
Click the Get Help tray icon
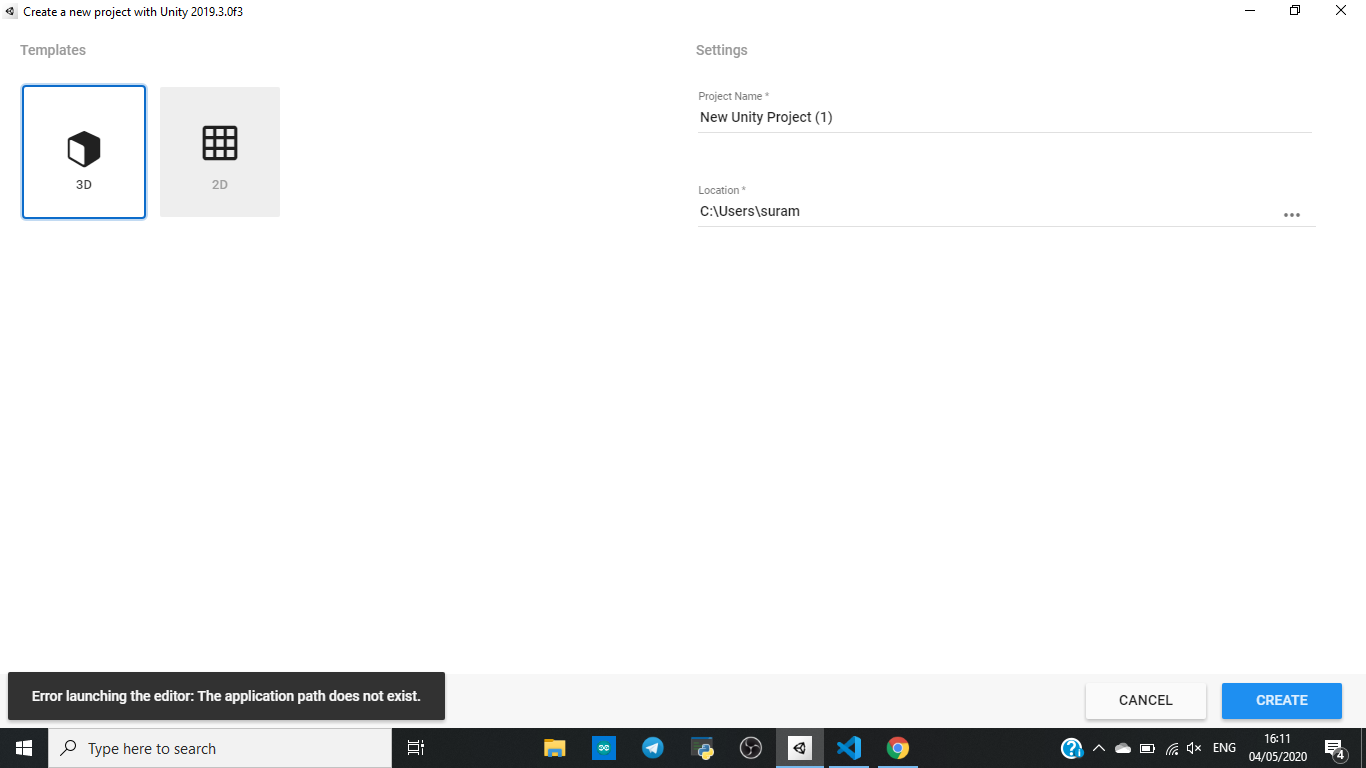pyautogui.click(x=1072, y=748)
